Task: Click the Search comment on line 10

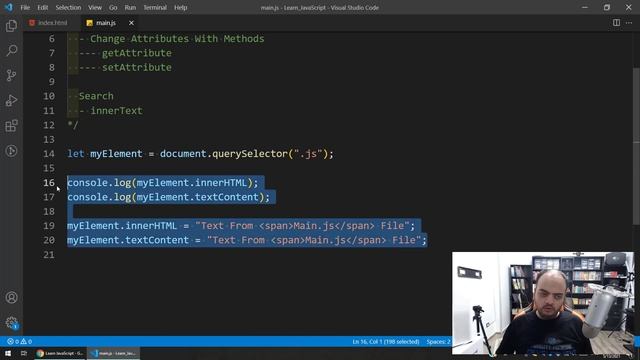Action: [x=96, y=96]
